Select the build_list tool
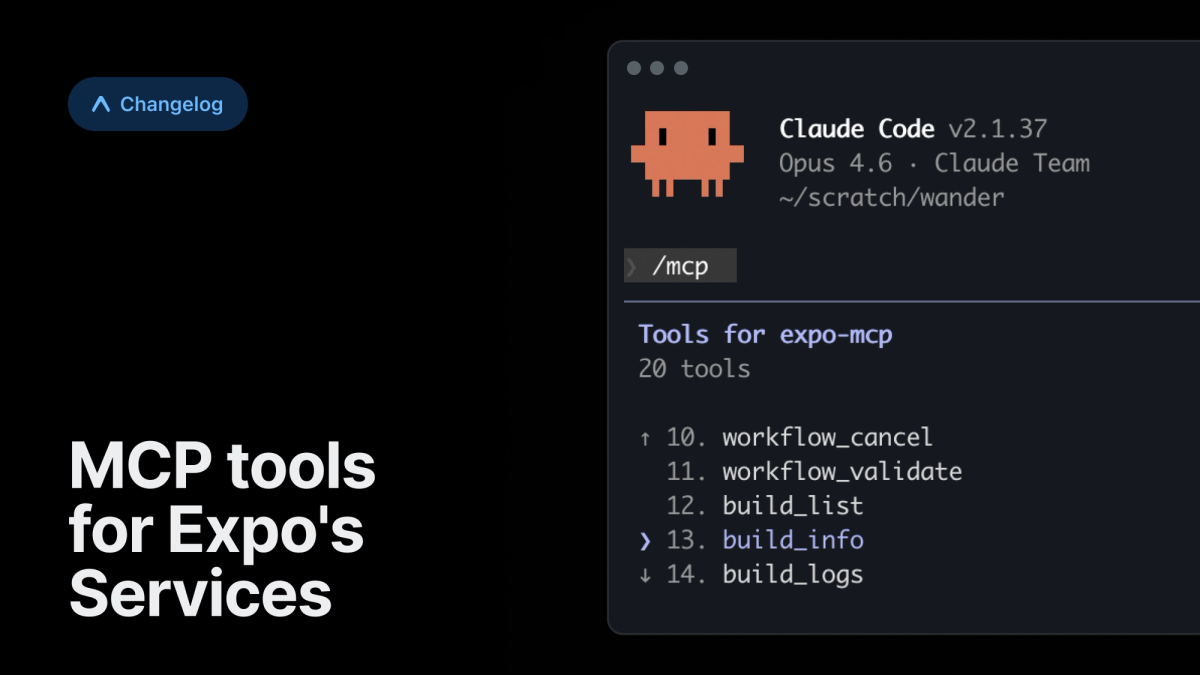The image size is (1200, 675). click(793, 506)
